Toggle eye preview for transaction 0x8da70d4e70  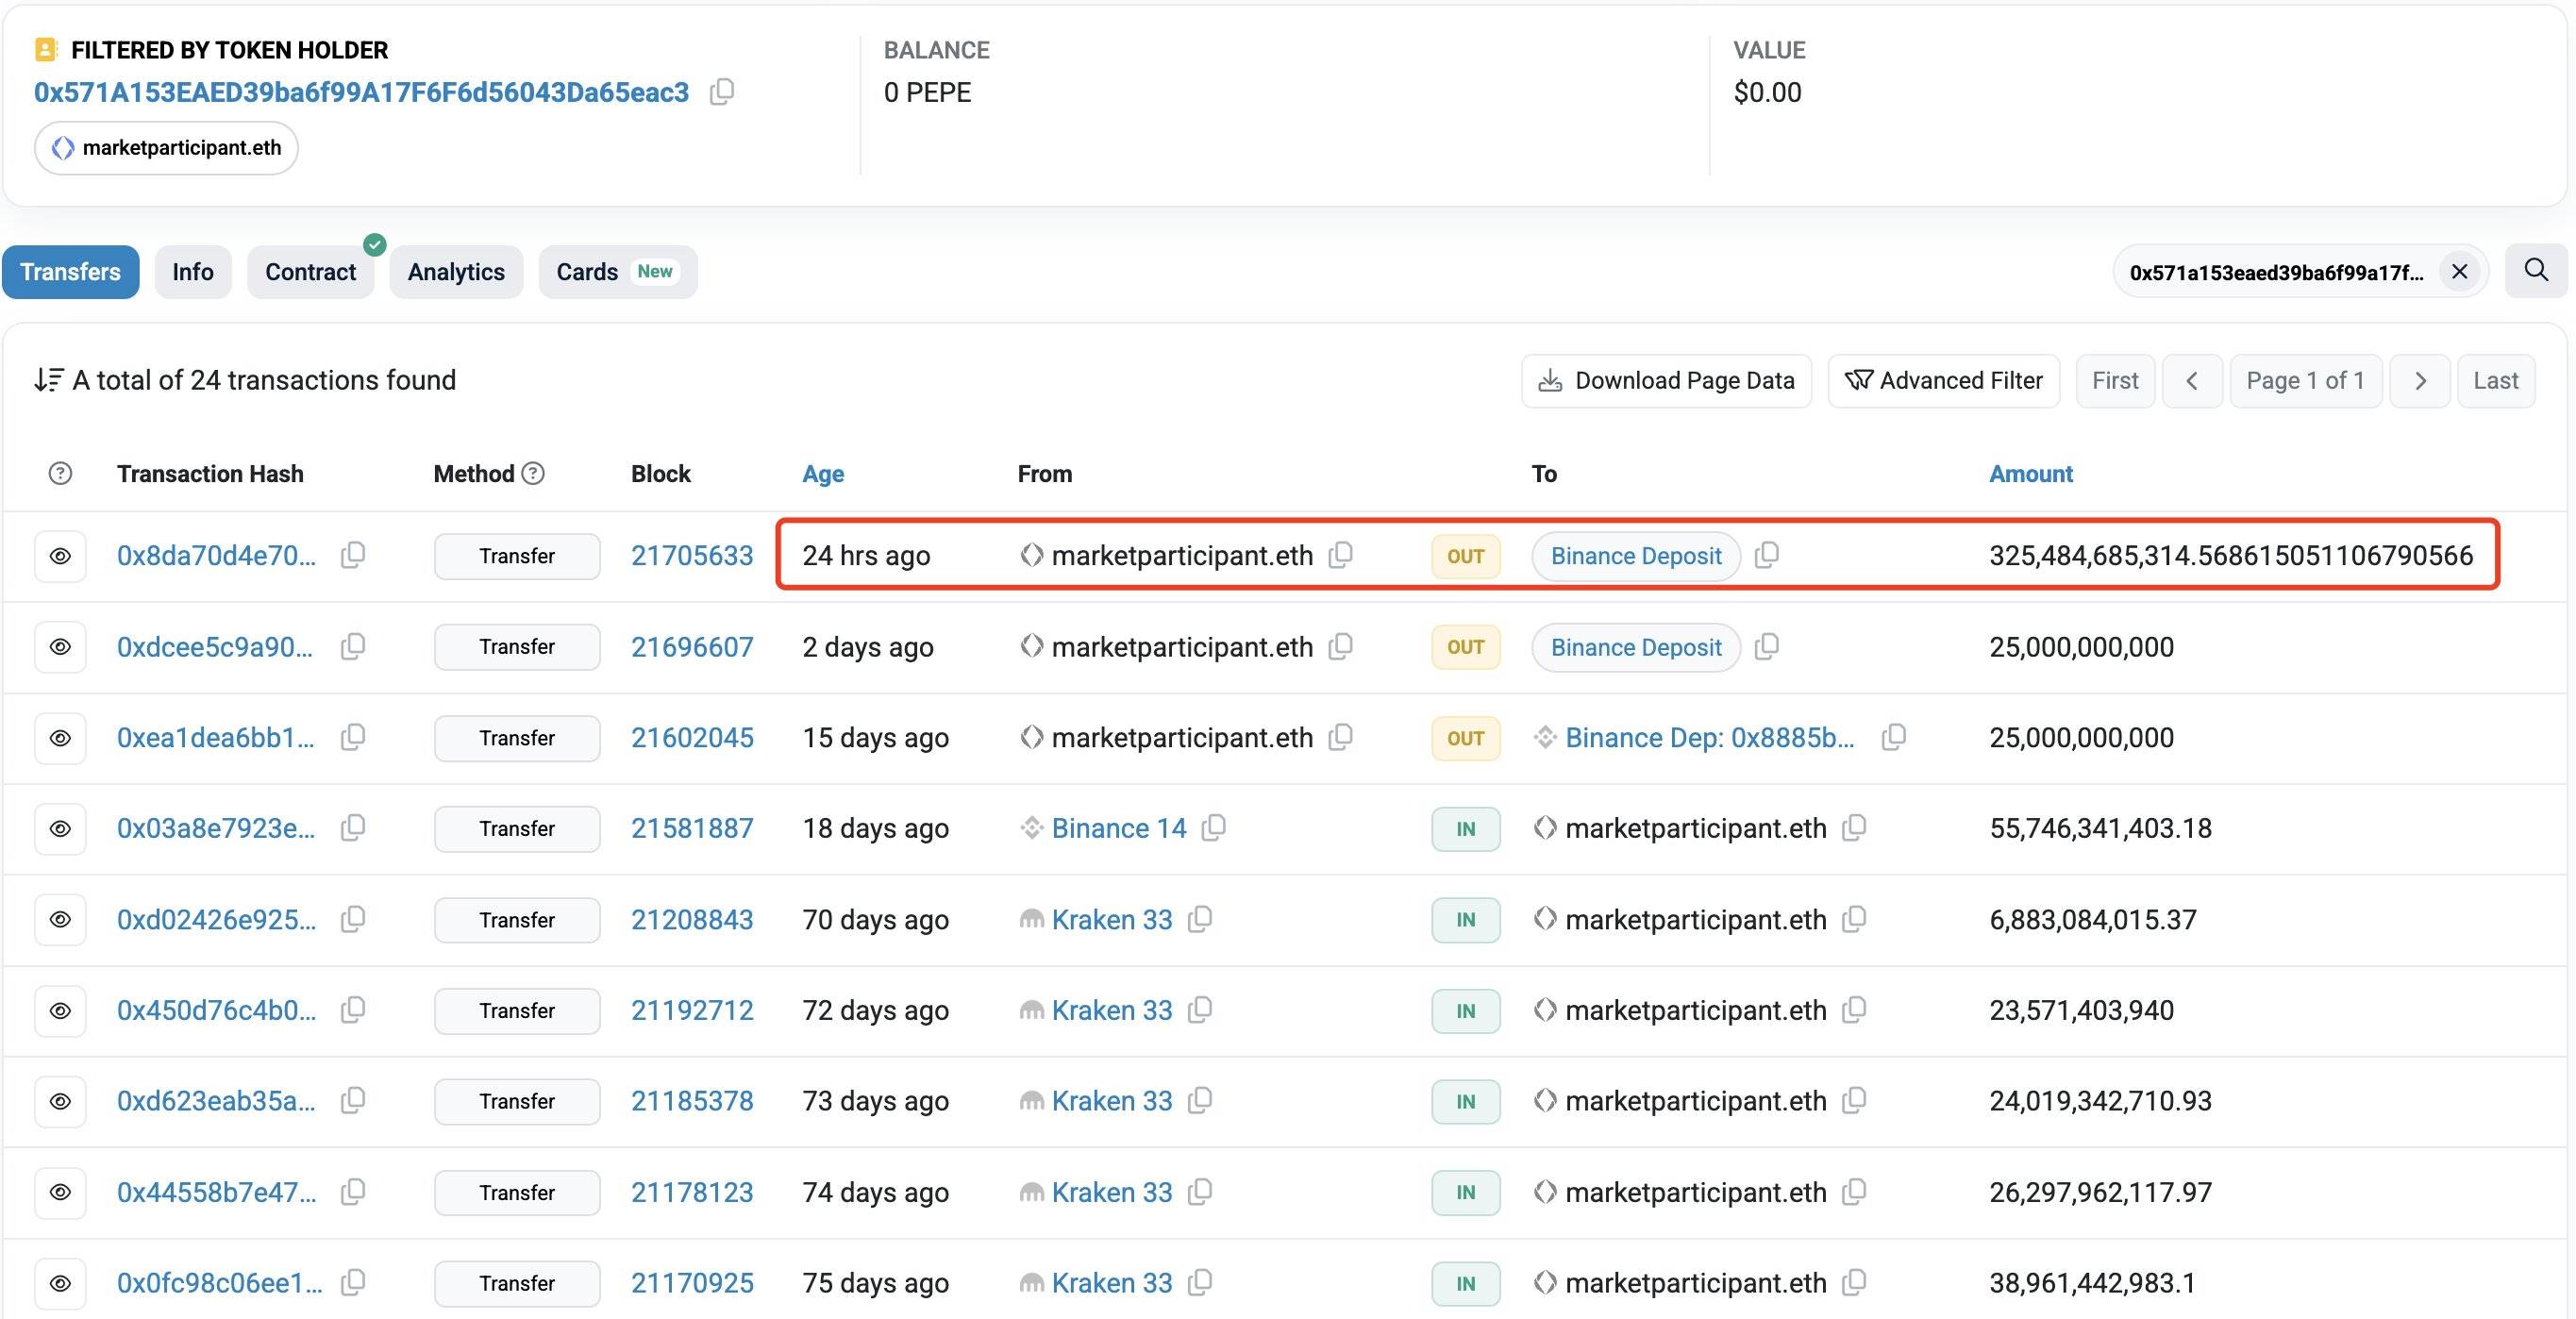[60, 556]
